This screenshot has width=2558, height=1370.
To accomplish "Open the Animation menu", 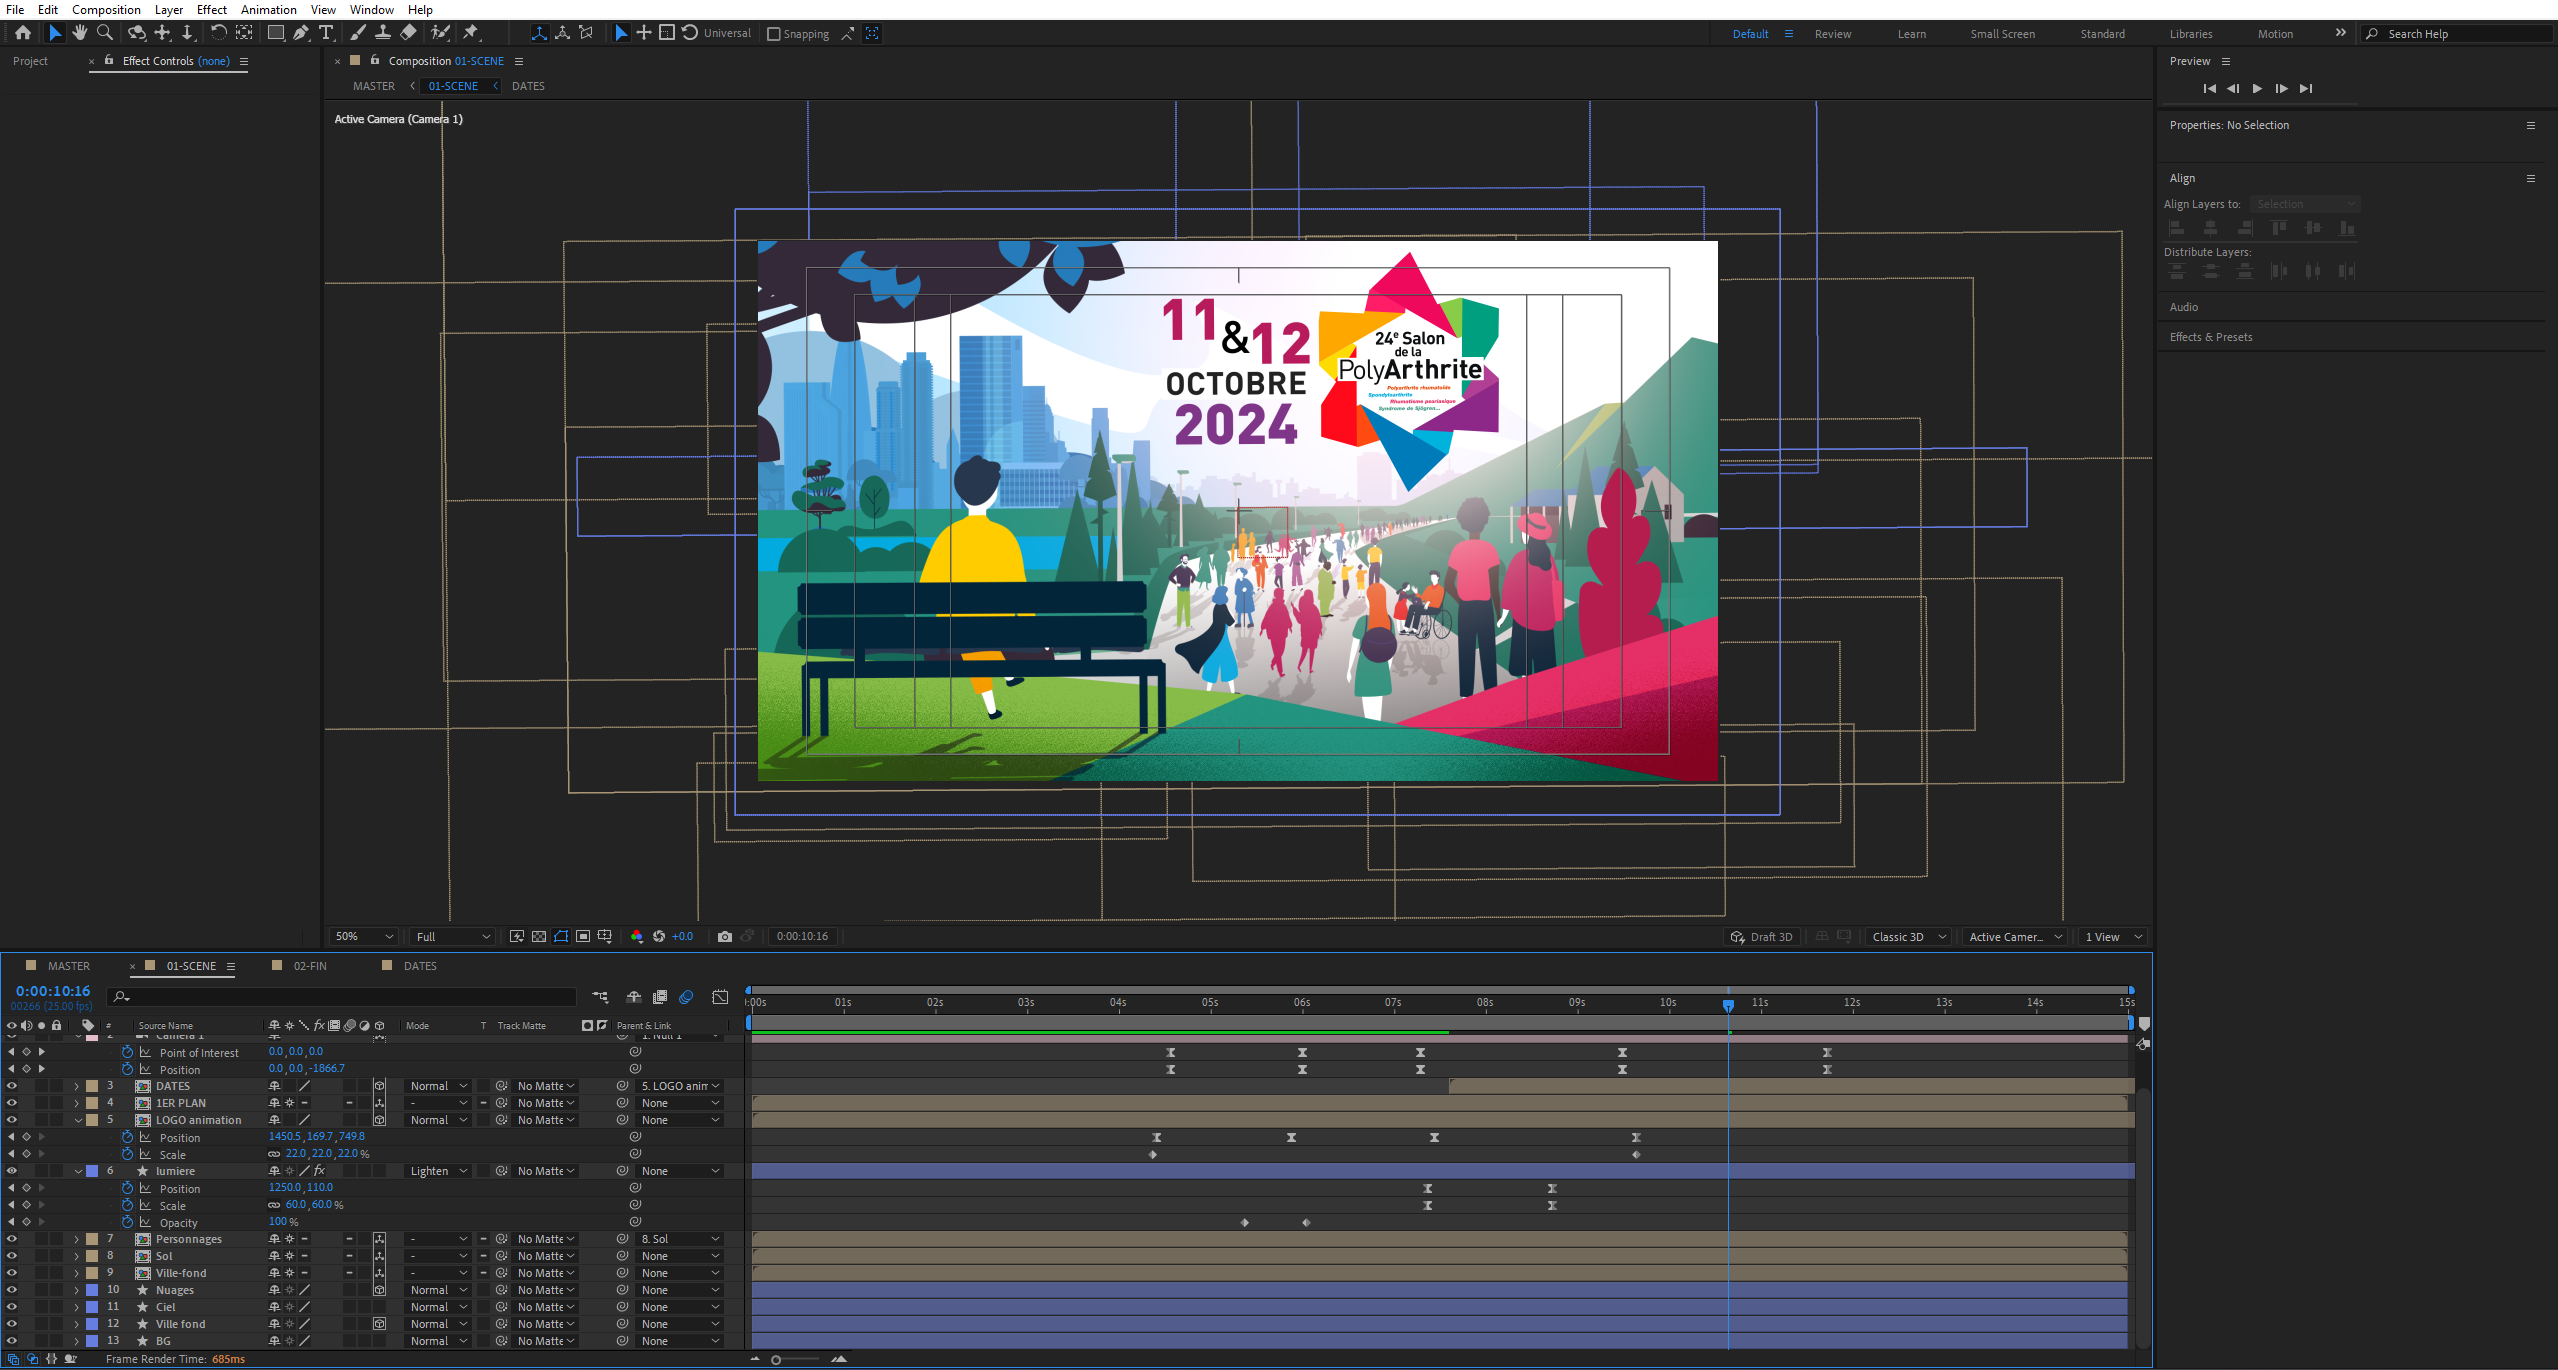I will click(268, 9).
